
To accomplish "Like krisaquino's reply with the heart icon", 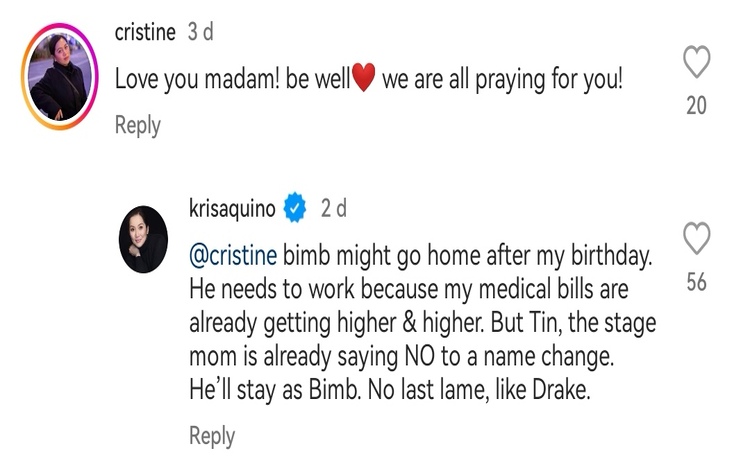I will coord(697,239).
